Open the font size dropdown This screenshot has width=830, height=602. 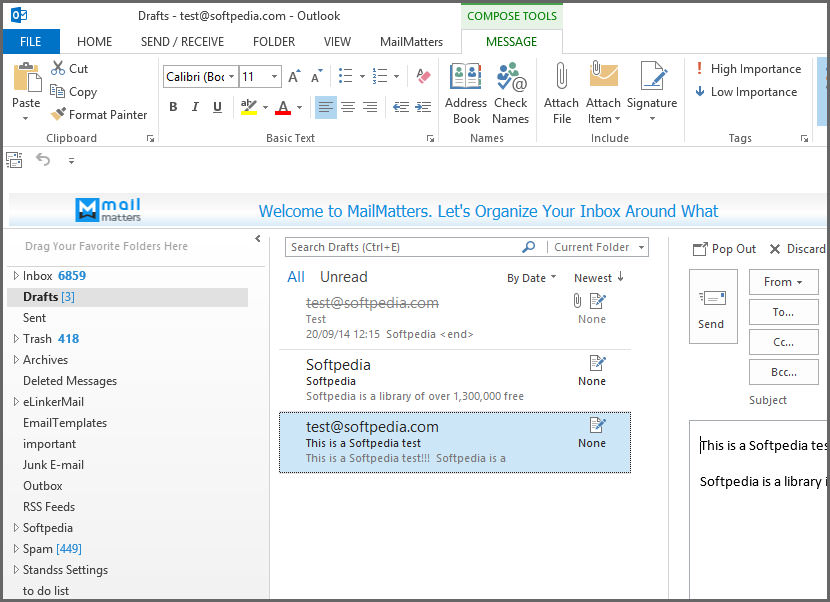[274, 77]
